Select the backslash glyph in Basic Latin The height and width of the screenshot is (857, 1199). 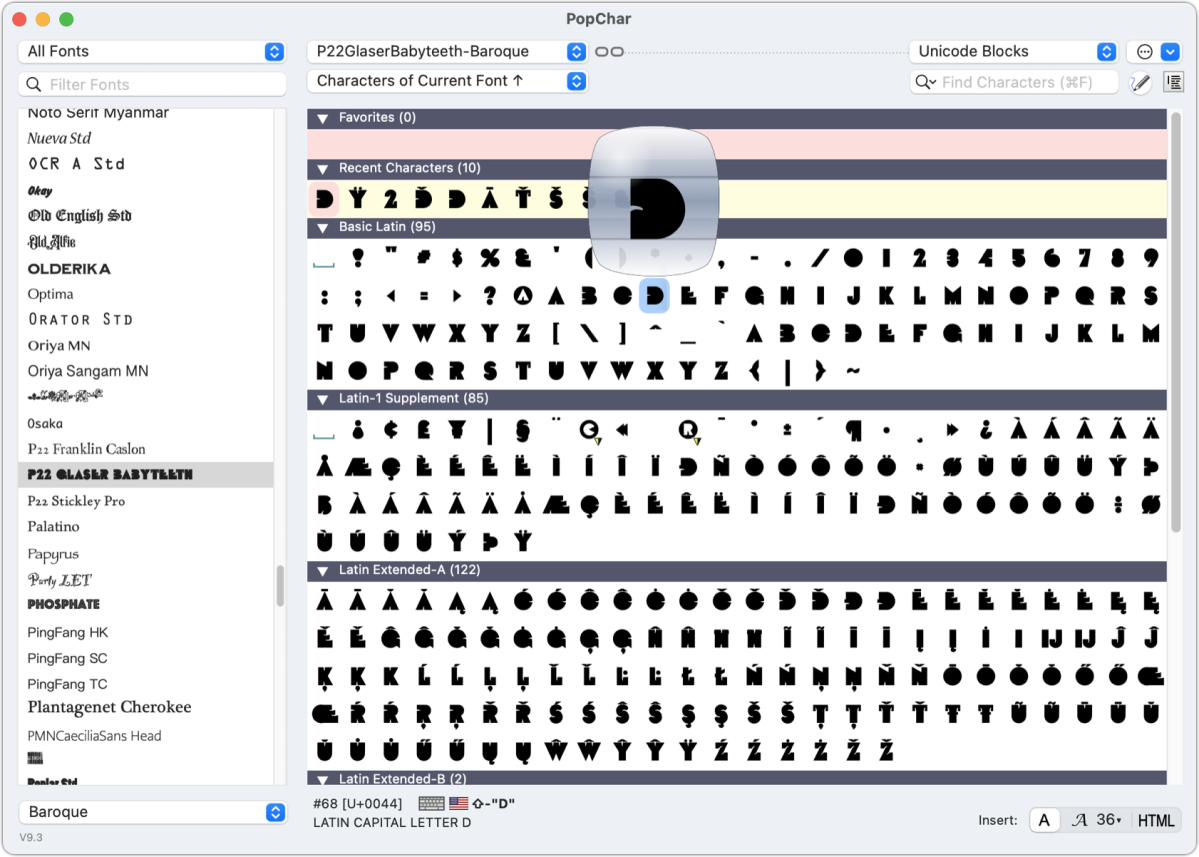click(x=589, y=333)
